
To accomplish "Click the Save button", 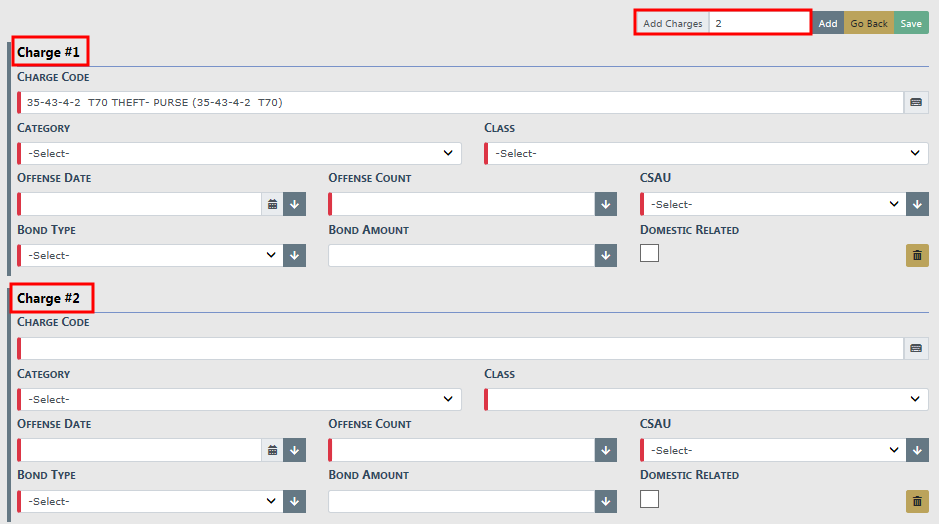I will point(911,23).
